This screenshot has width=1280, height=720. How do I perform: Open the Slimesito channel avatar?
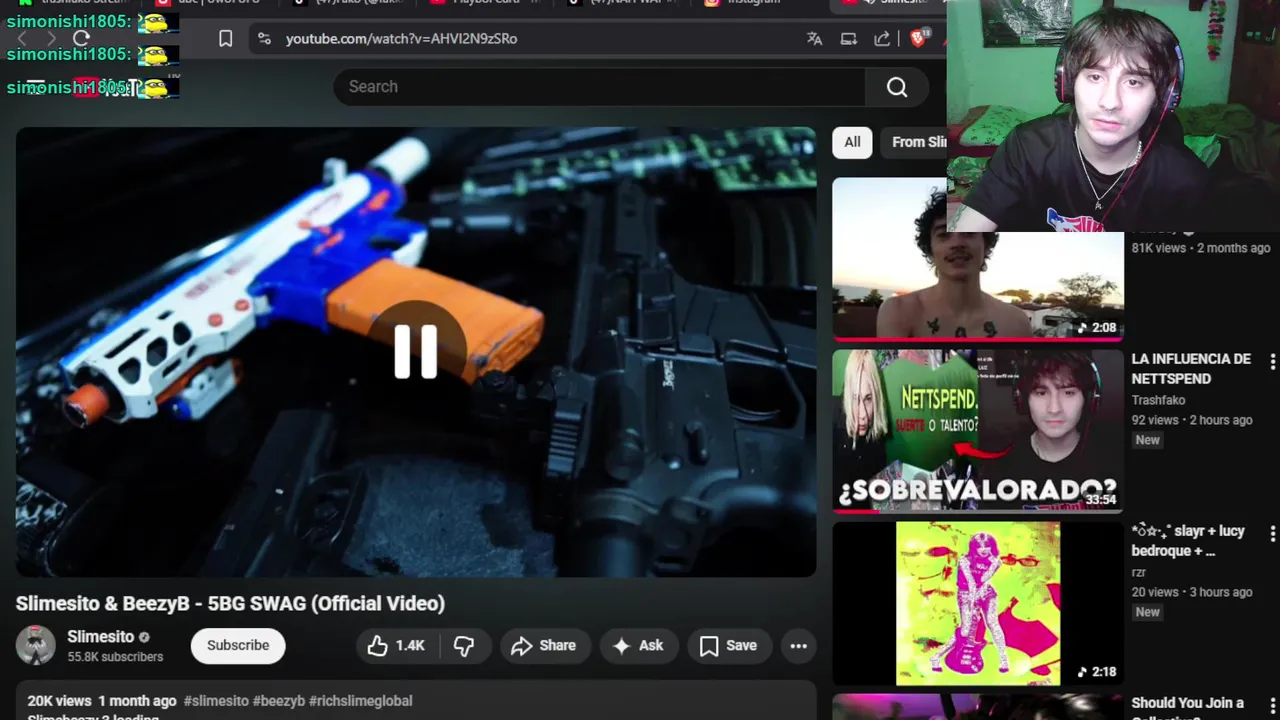(35, 645)
